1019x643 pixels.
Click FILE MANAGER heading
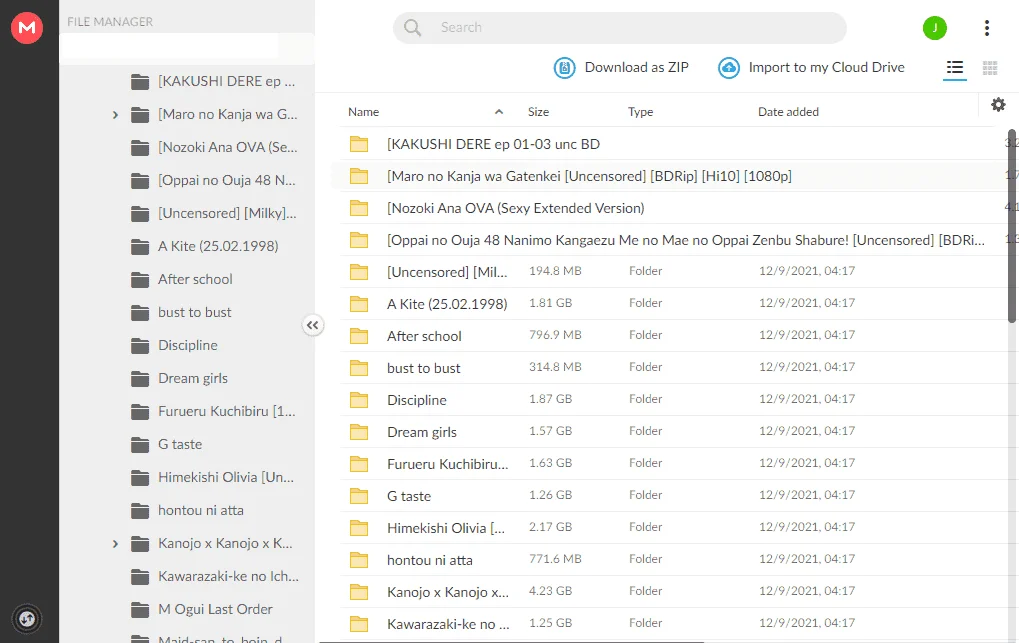tap(110, 21)
